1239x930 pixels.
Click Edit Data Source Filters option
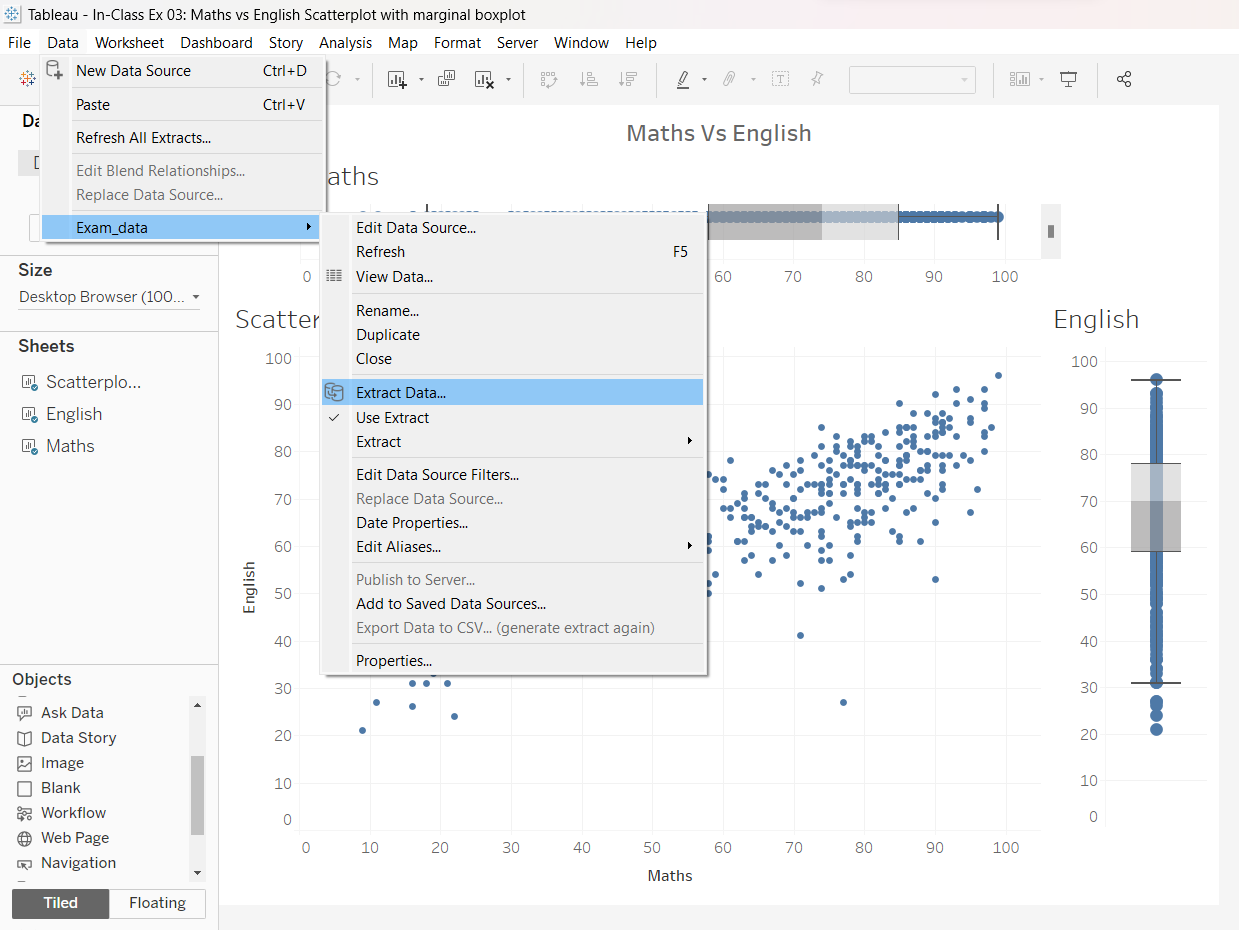pyautogui.click(x=437, y=475)
